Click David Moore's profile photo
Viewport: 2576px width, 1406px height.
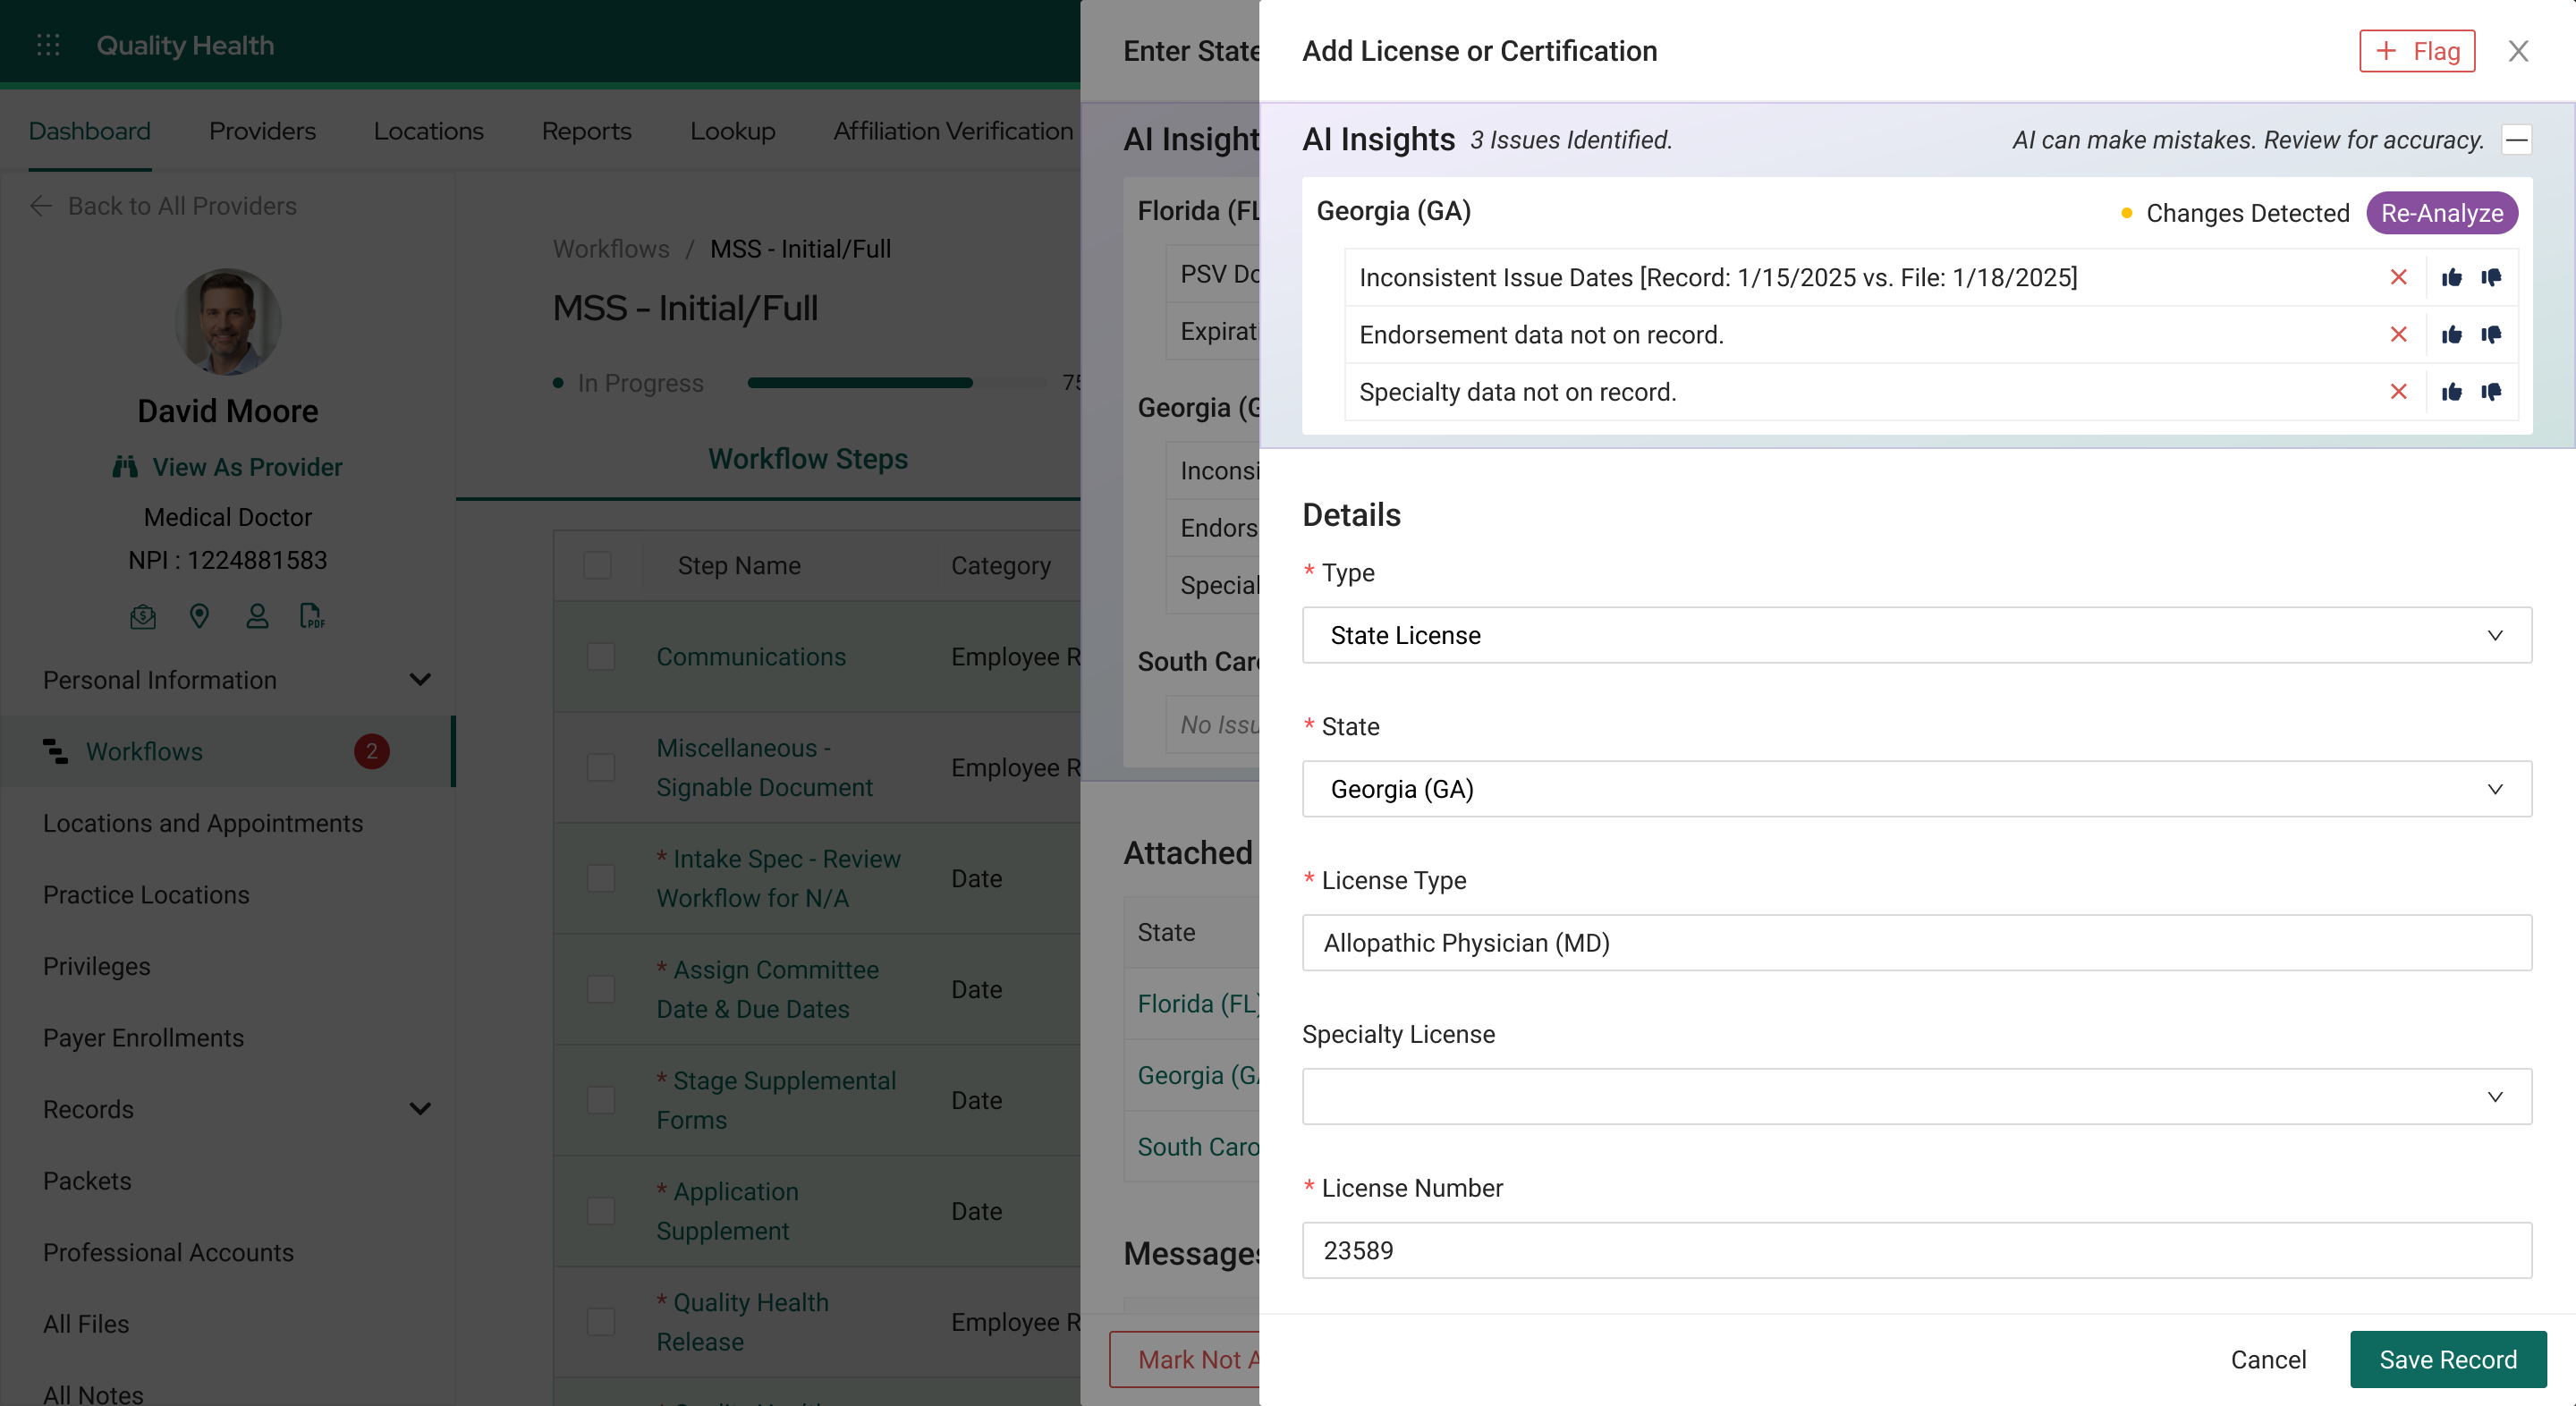[228, 322]
